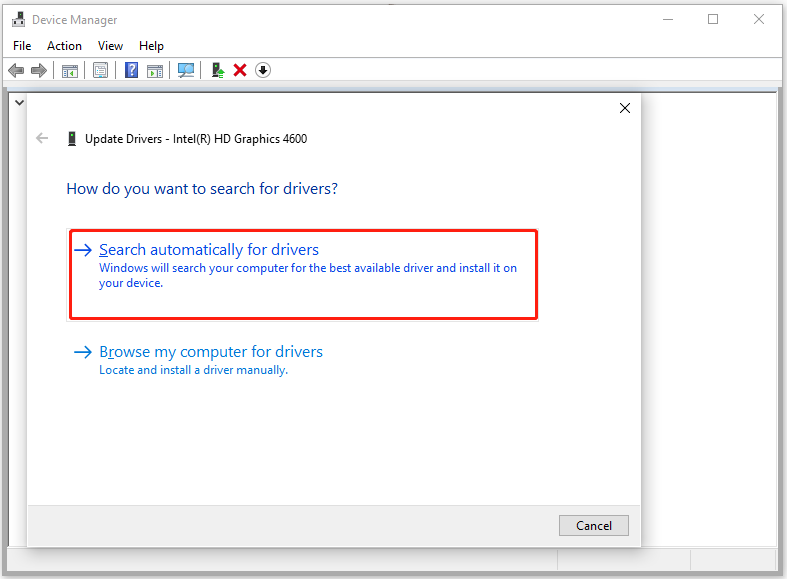The image size is (787, 579).
Task: Click the red X uninstall device icon
Action: pos(240,70)
